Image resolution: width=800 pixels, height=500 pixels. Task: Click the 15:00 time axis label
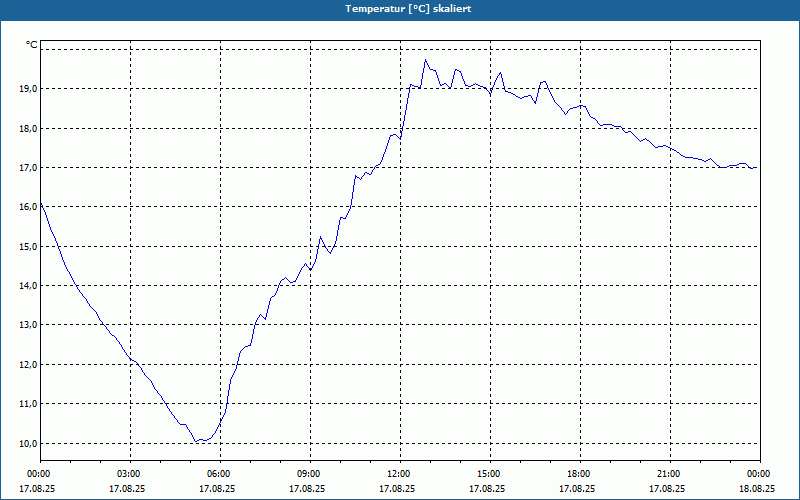(490, 474)
